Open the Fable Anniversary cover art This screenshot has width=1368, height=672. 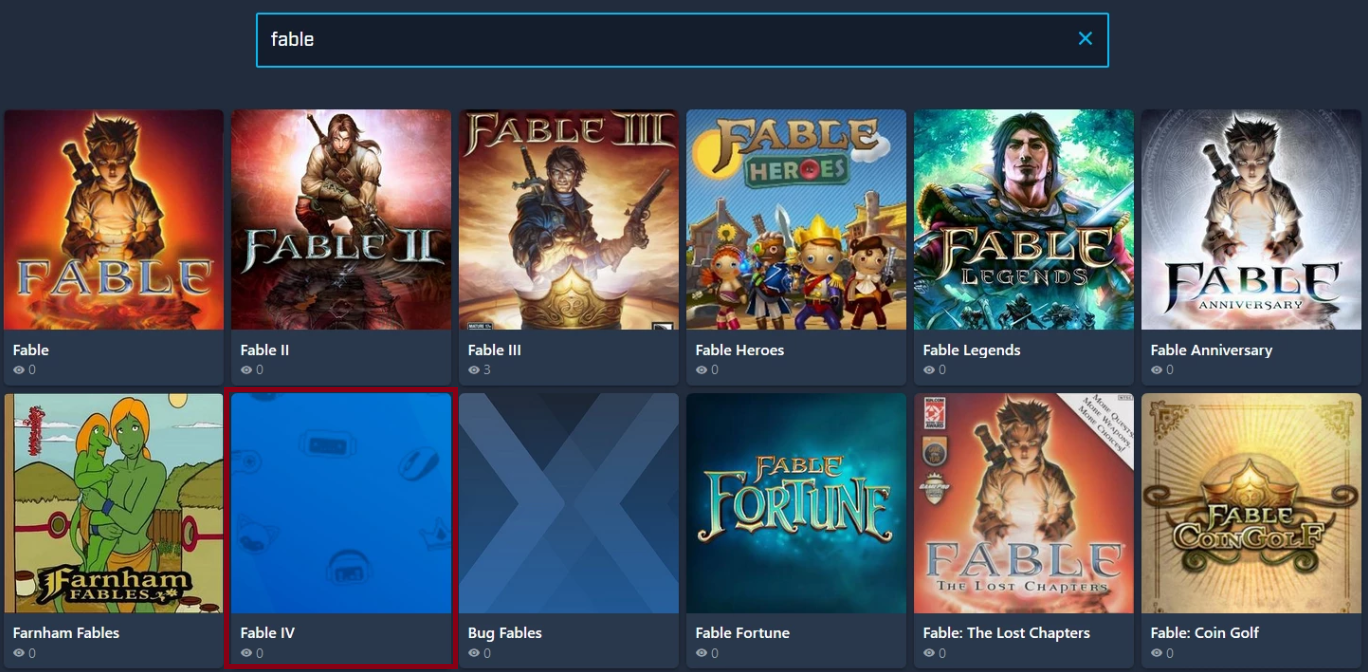point(1251,220)
